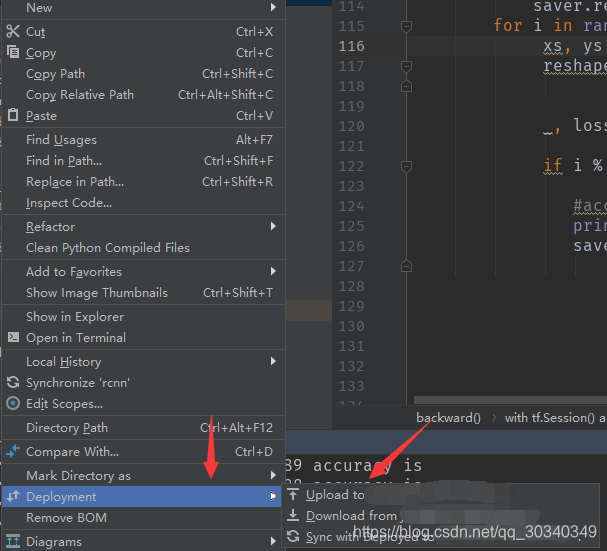Expand the Mark Directory as arrow
Image resolution: width=607 pixels, height=551 pixels.
[273, 475]
